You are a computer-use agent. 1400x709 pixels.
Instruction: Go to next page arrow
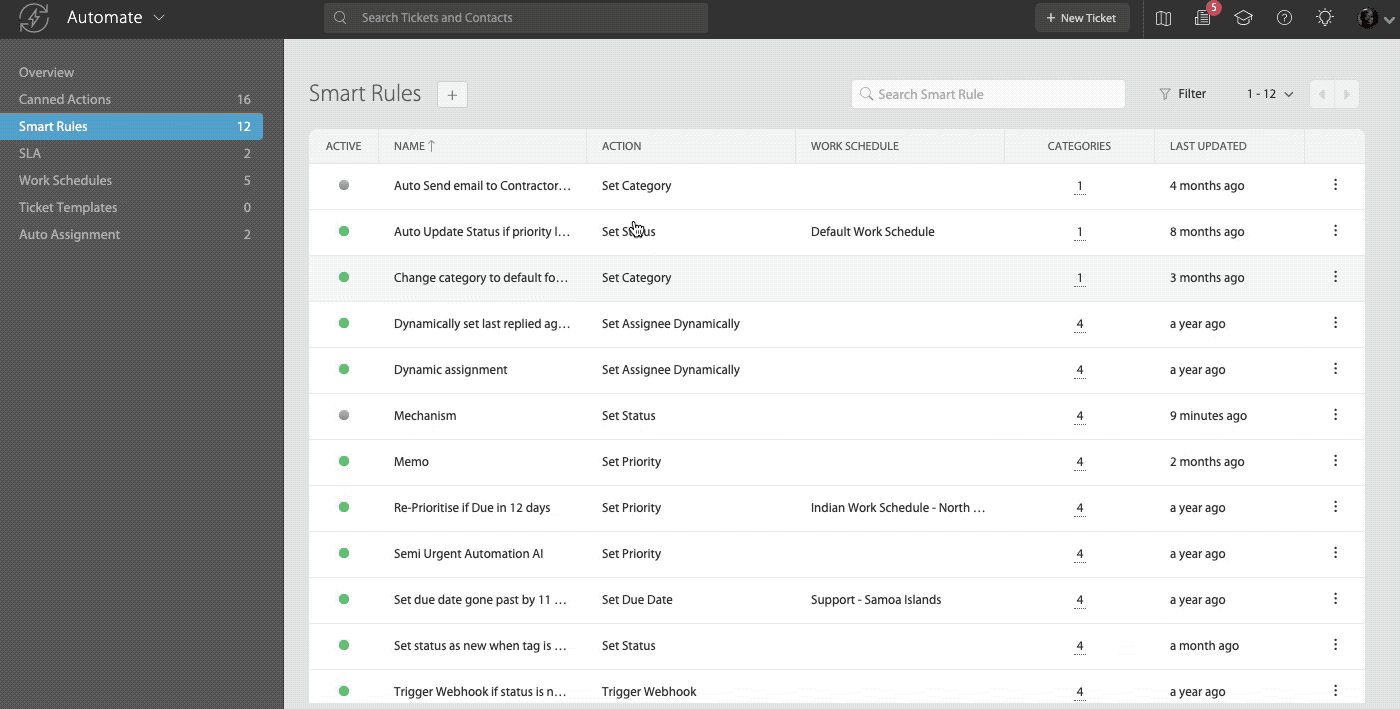(1347, 94)
